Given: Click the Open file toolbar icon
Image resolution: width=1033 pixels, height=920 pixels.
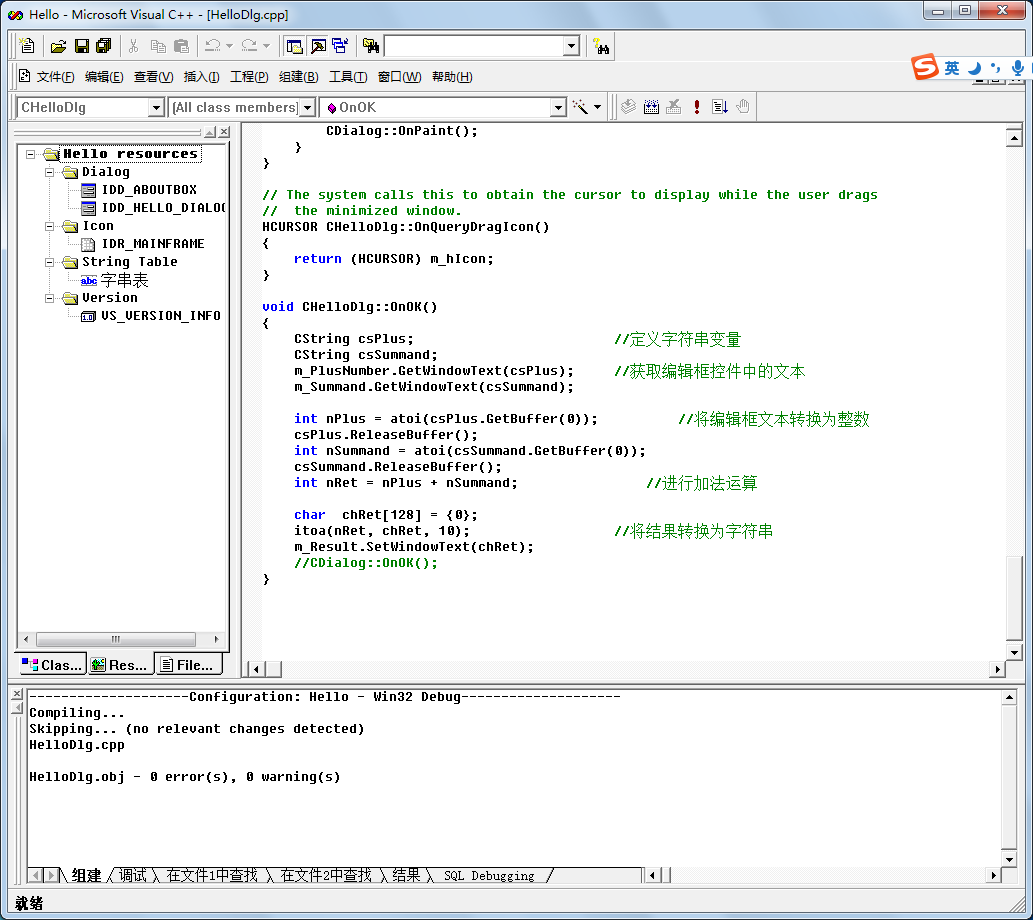Looking at the screenshot, I should click(58, 46).
